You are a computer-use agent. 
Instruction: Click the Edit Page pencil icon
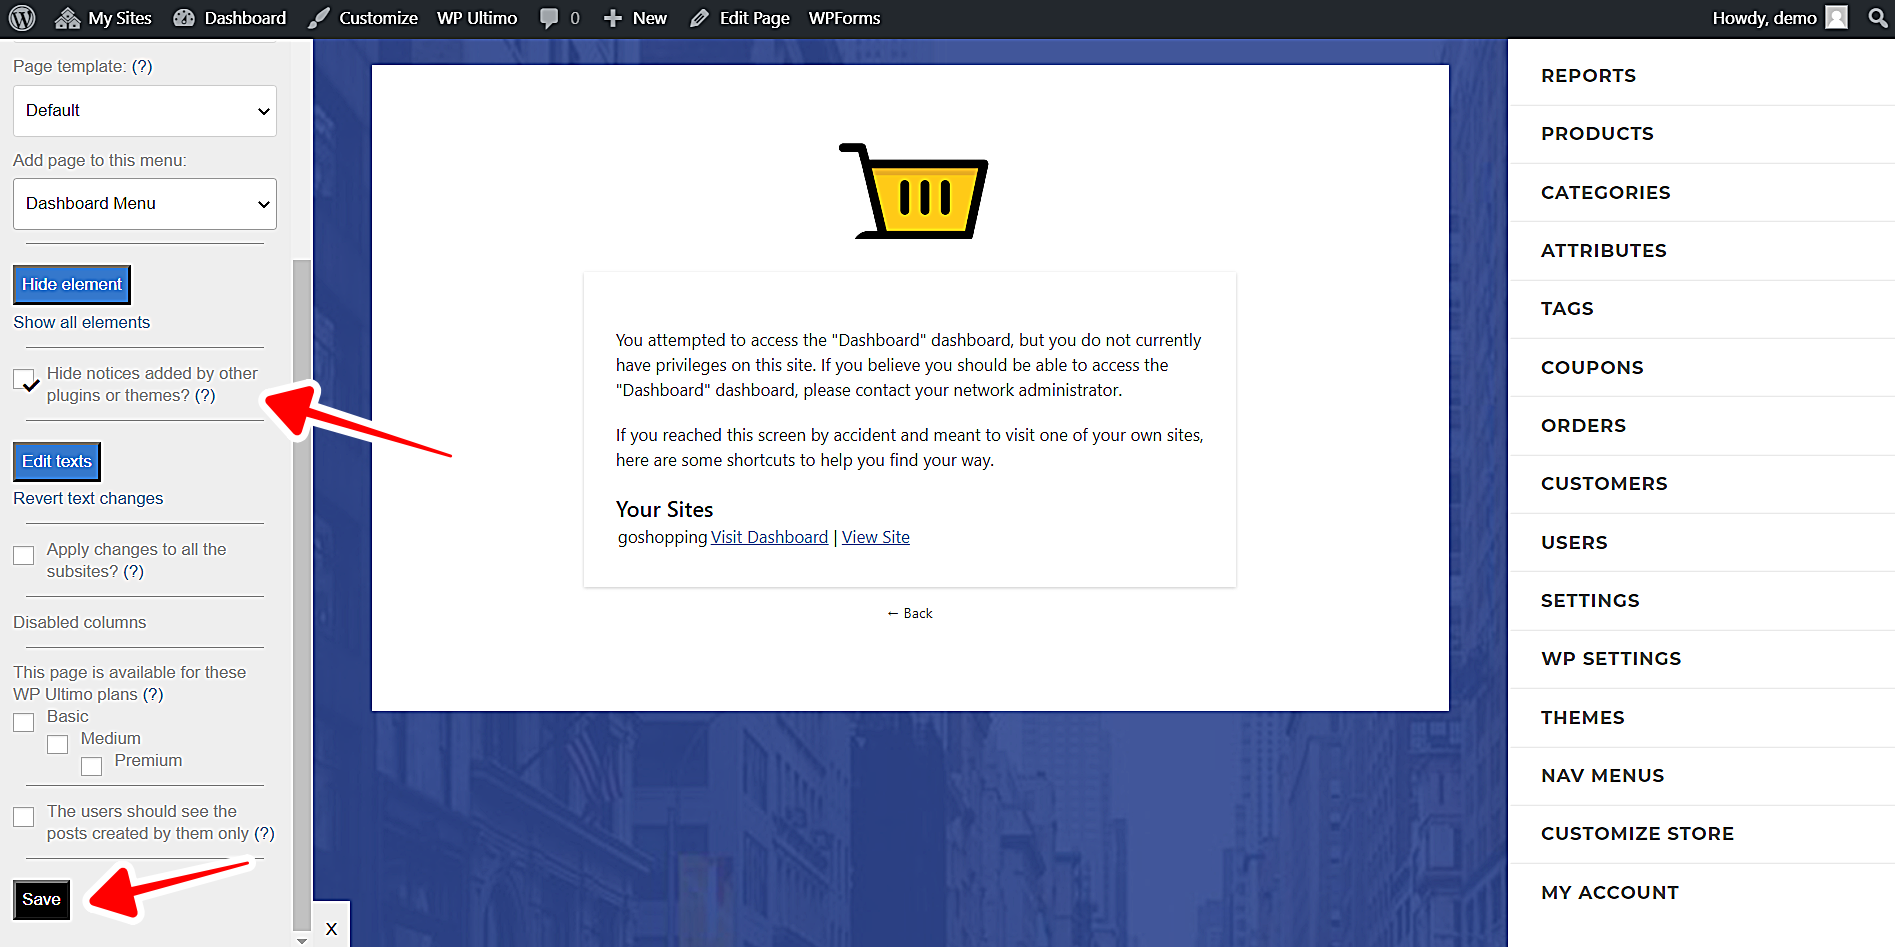700,18
